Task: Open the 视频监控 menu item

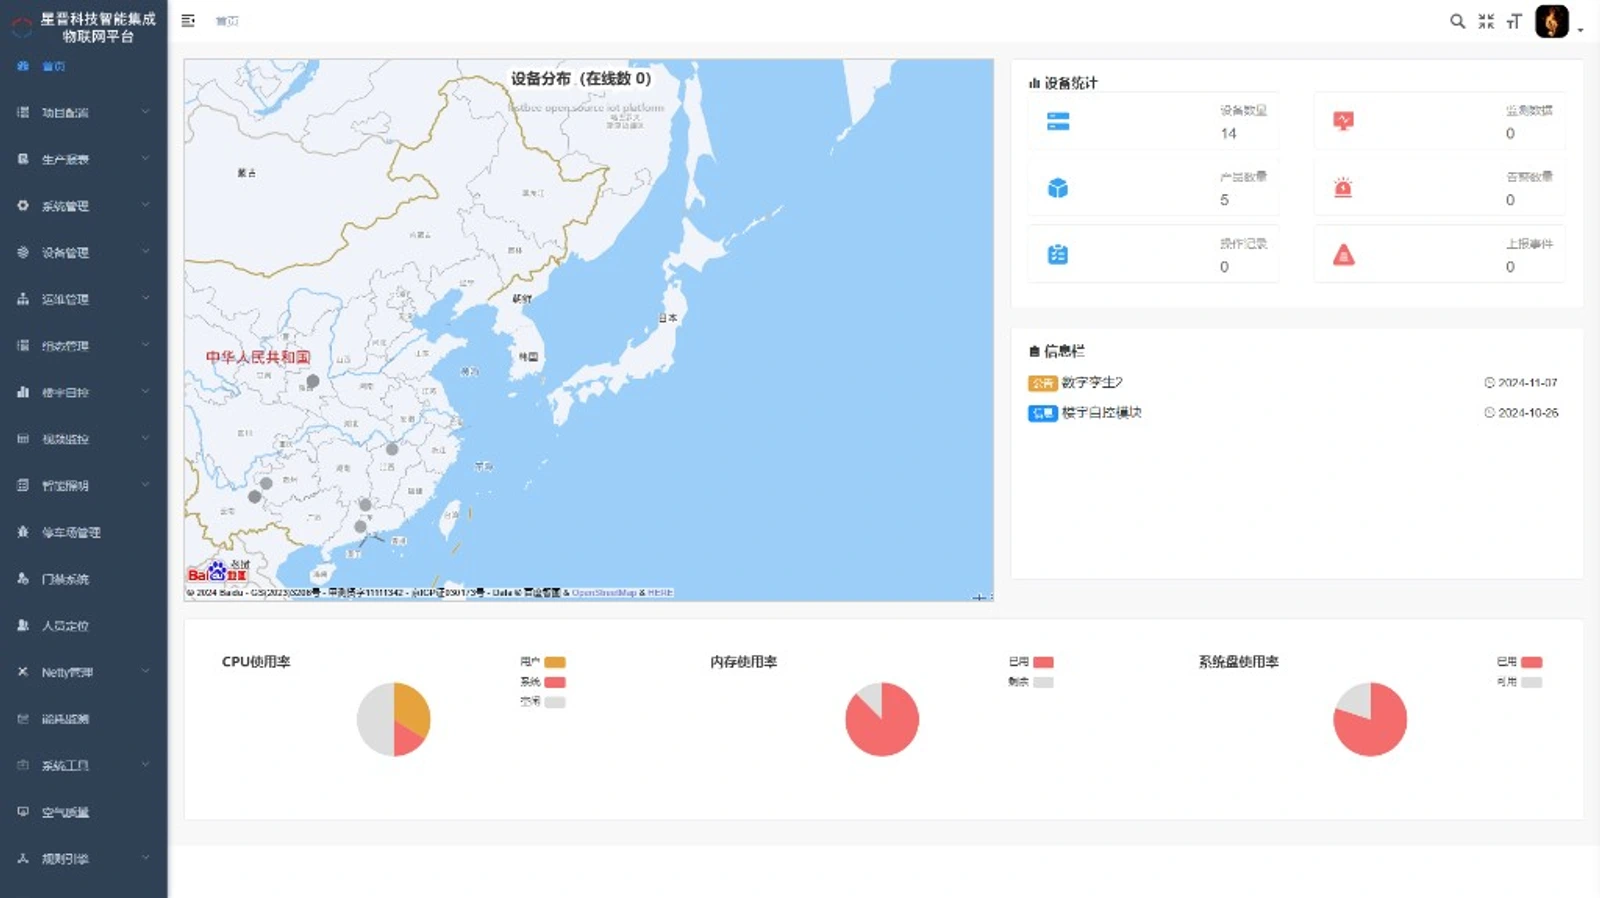Action: point(84,439)
